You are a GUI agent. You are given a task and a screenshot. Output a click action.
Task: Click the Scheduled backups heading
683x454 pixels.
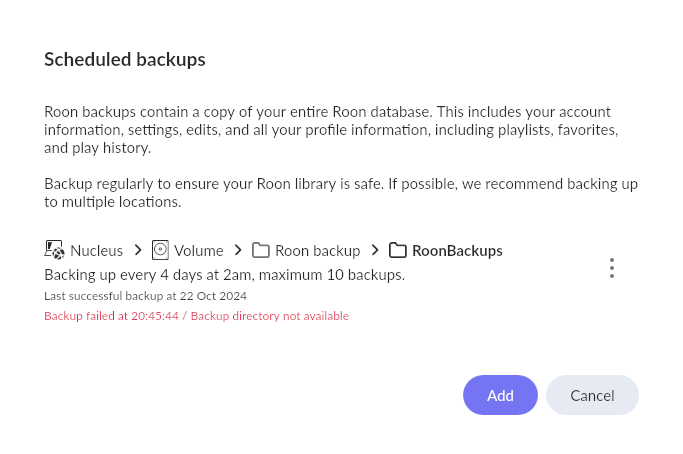[x=125, y=60]
